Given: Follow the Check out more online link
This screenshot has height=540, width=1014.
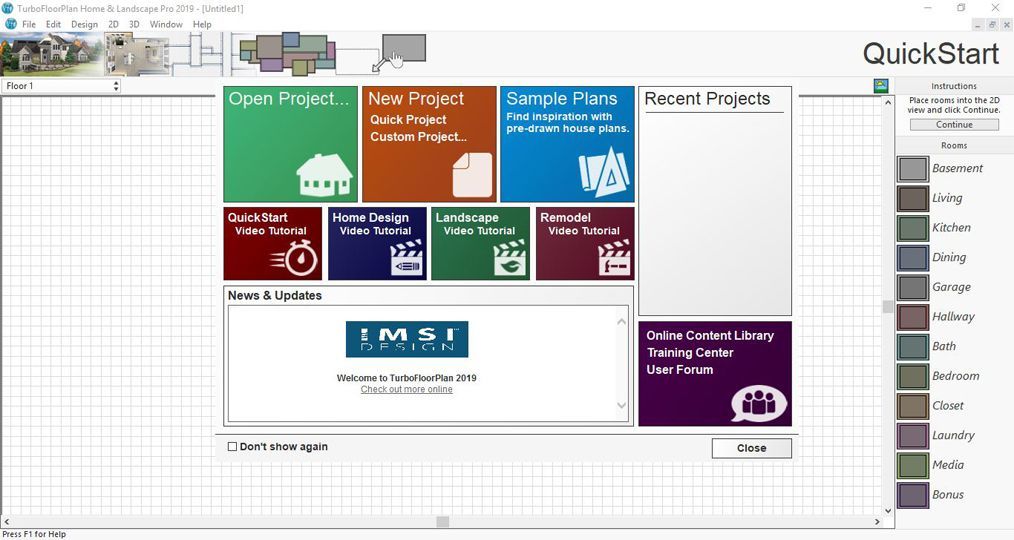Looking at the screenshot, I should 407,389.
